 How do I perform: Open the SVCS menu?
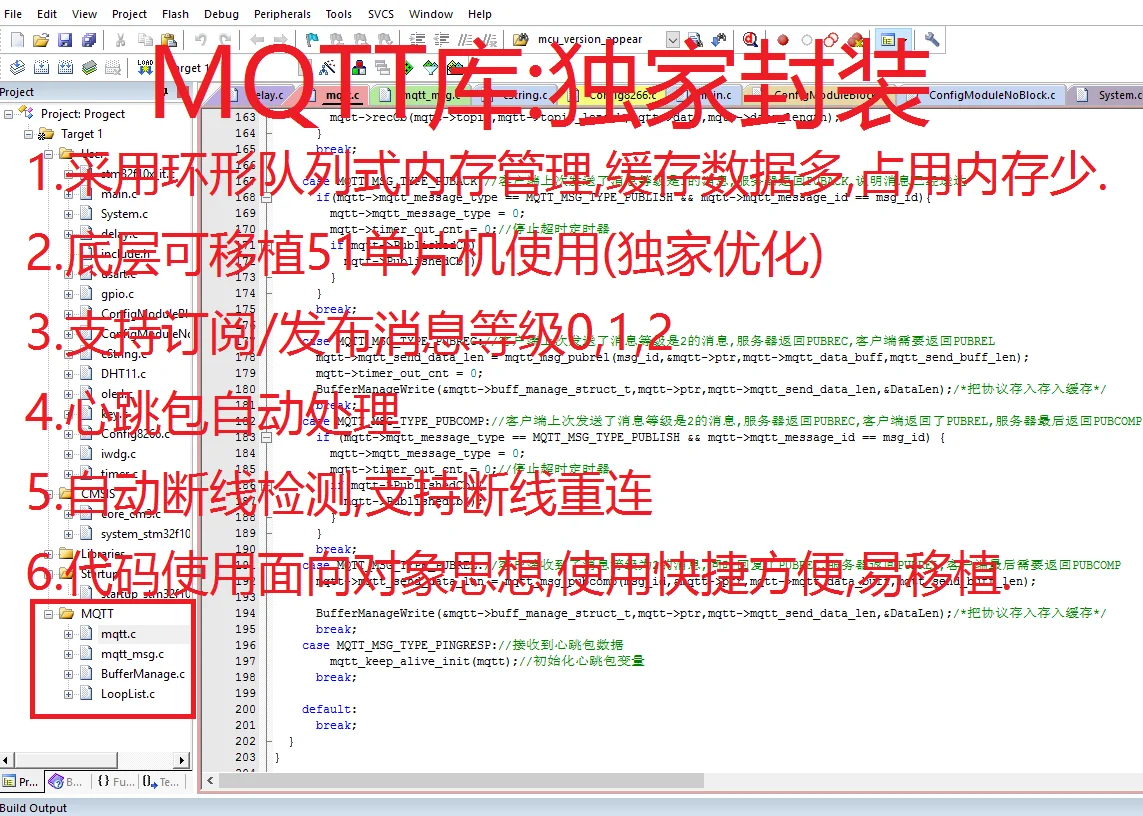click(381, 14)
